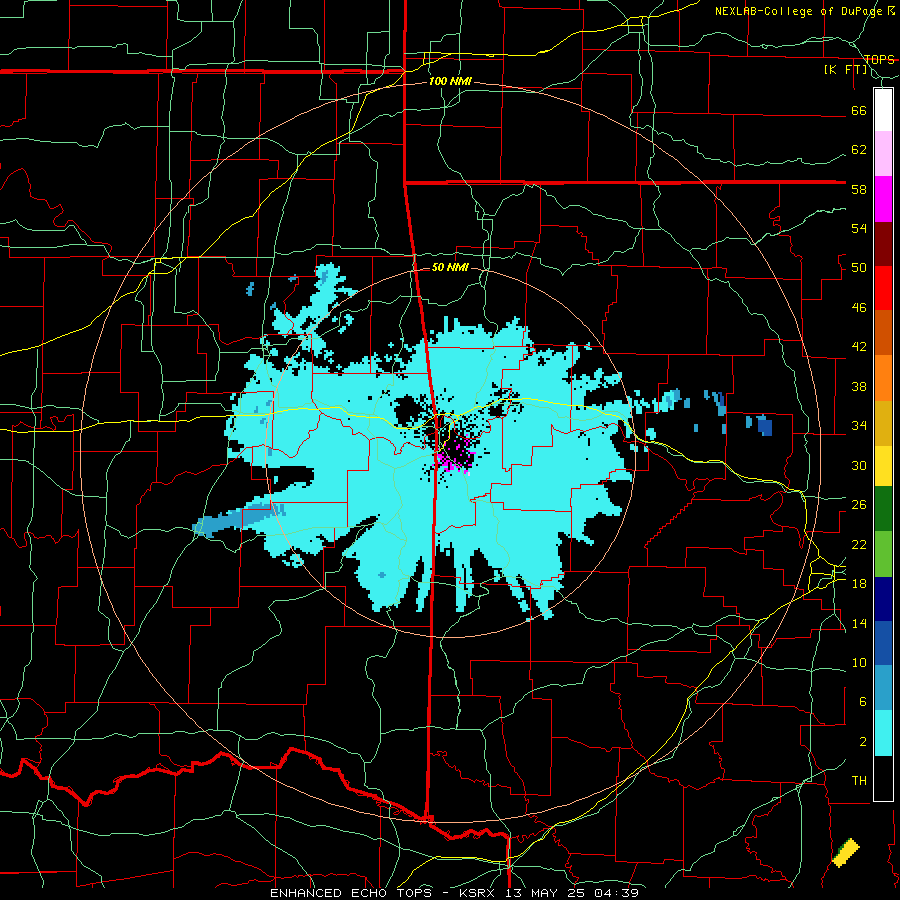This screenshot has width=900, height=900.
Task: Click the gold swatch between 38 and 34
Action: [x=883, y=423]
